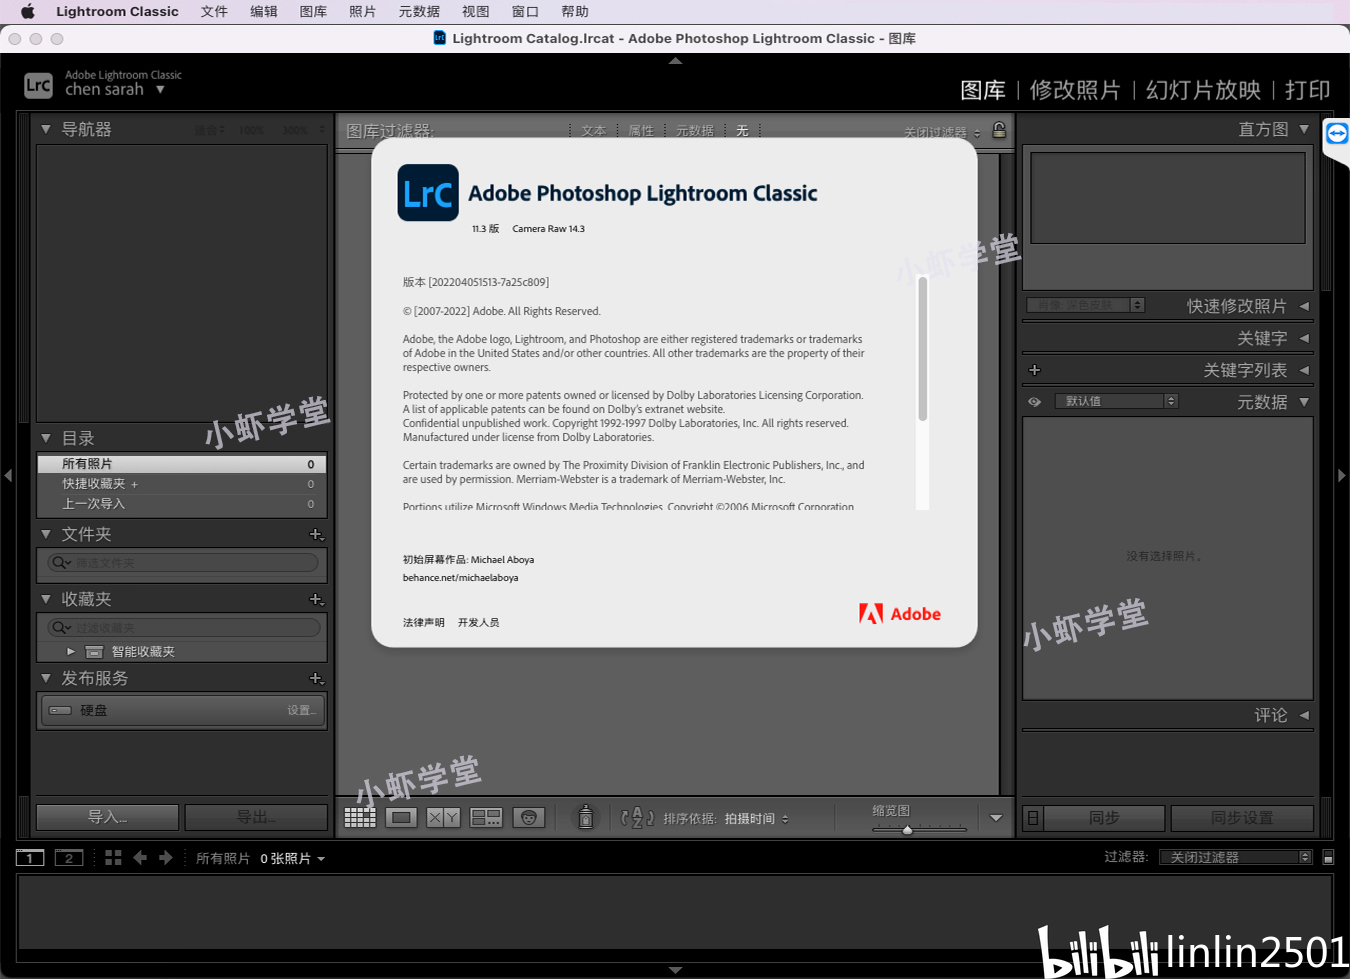Click the filter lock icon
Image resolution: width=1350 pixels, height=979 pixels.
[x=999, y=130]
